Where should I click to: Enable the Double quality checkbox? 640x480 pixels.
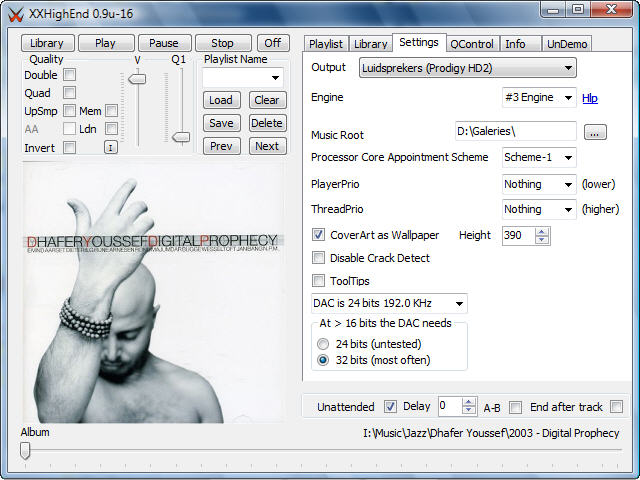pyautogui.click(x=70, y=75)
